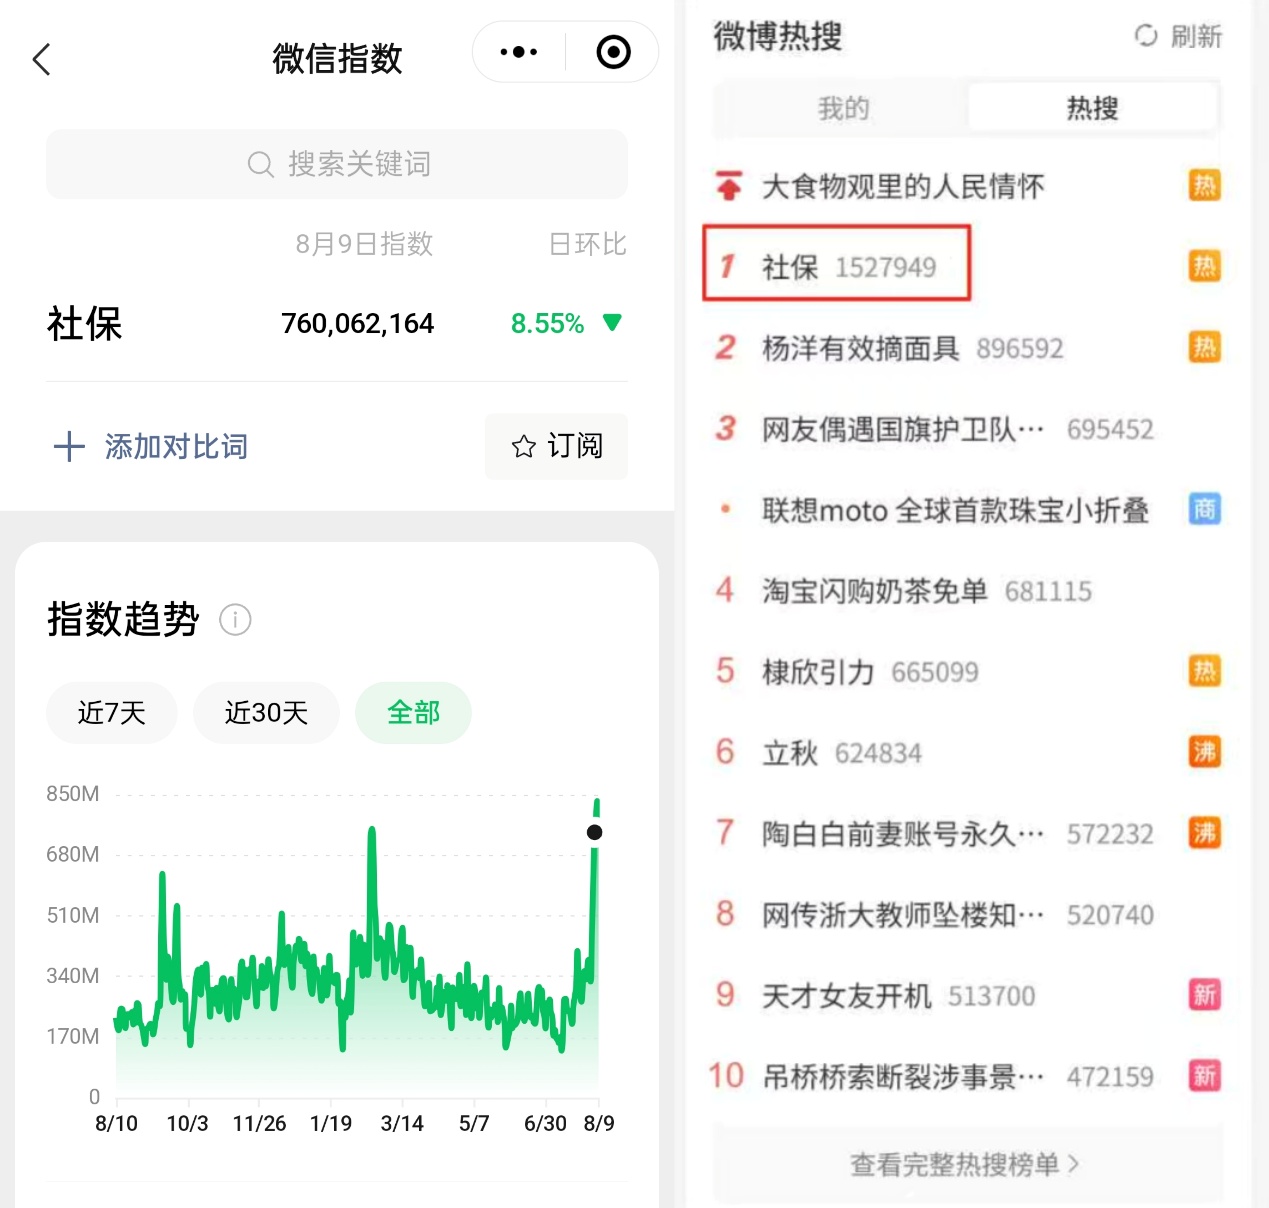Open 查看完整热搜榜单 full list
1269x1208 pixels.
[x=966, y=1164]
